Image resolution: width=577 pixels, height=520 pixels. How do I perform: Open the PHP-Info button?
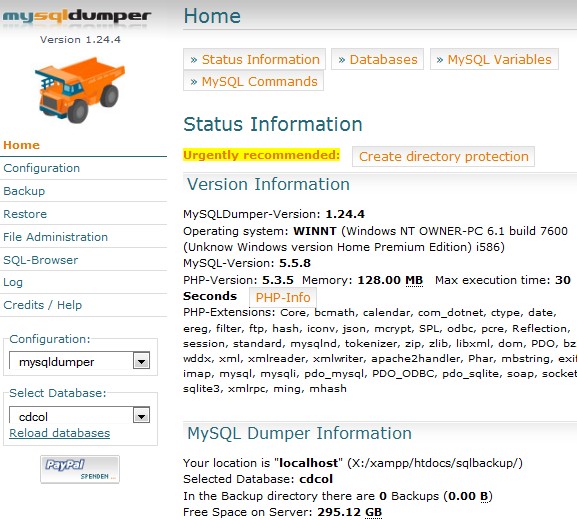(283, 297)
